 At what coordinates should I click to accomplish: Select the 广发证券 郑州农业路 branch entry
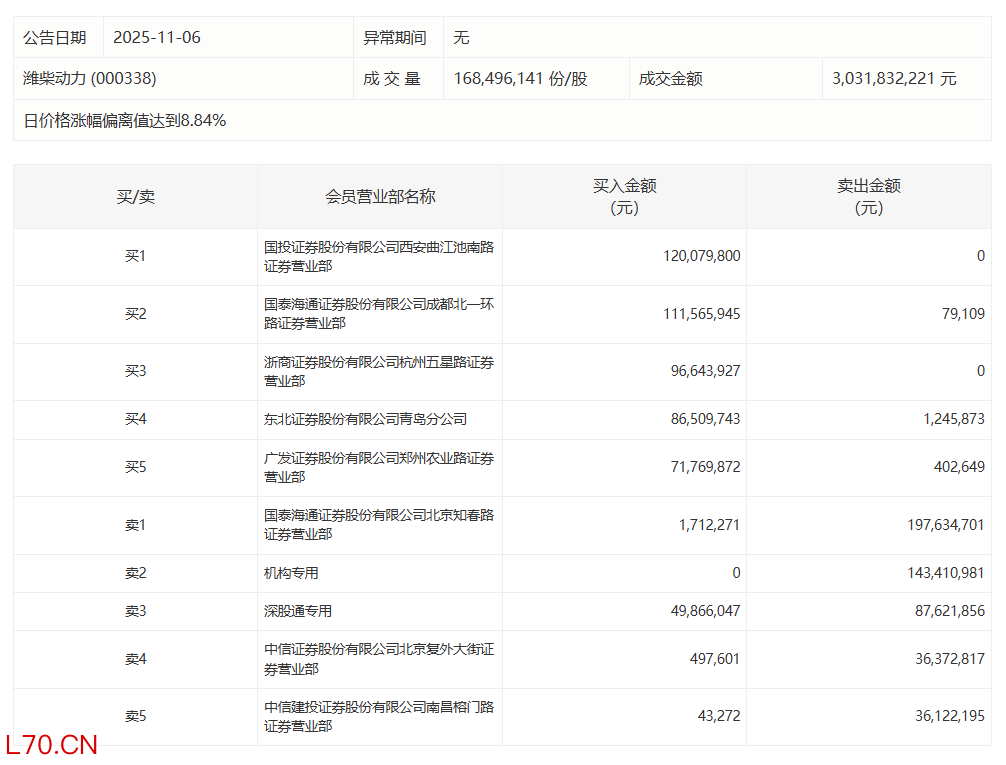pos(378,467)
